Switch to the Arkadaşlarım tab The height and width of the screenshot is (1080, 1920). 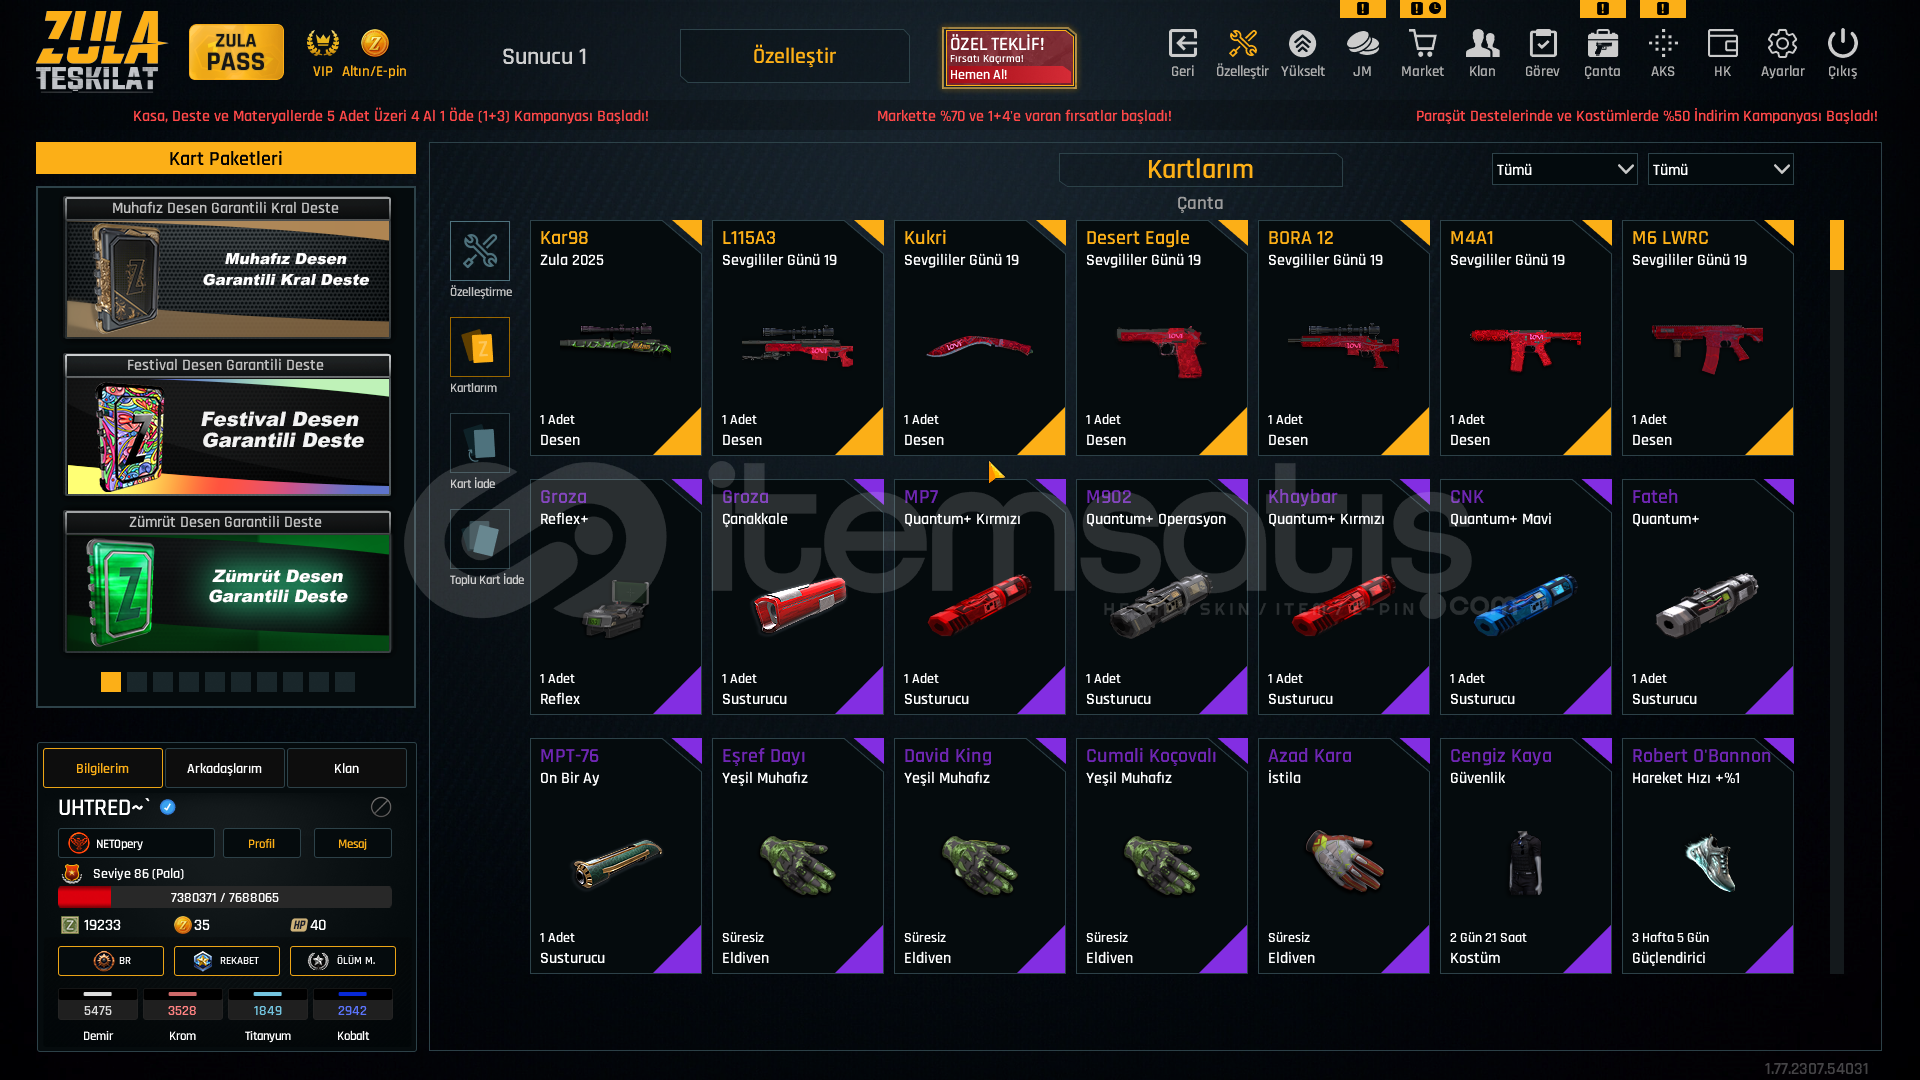[x=224, y=768]
